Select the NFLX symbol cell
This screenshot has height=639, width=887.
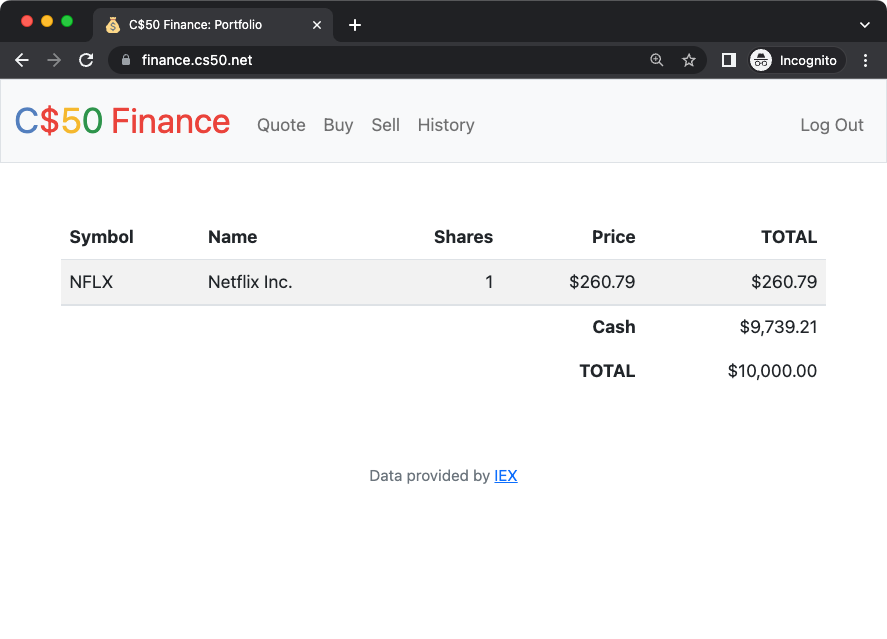[x=91, y=282]
